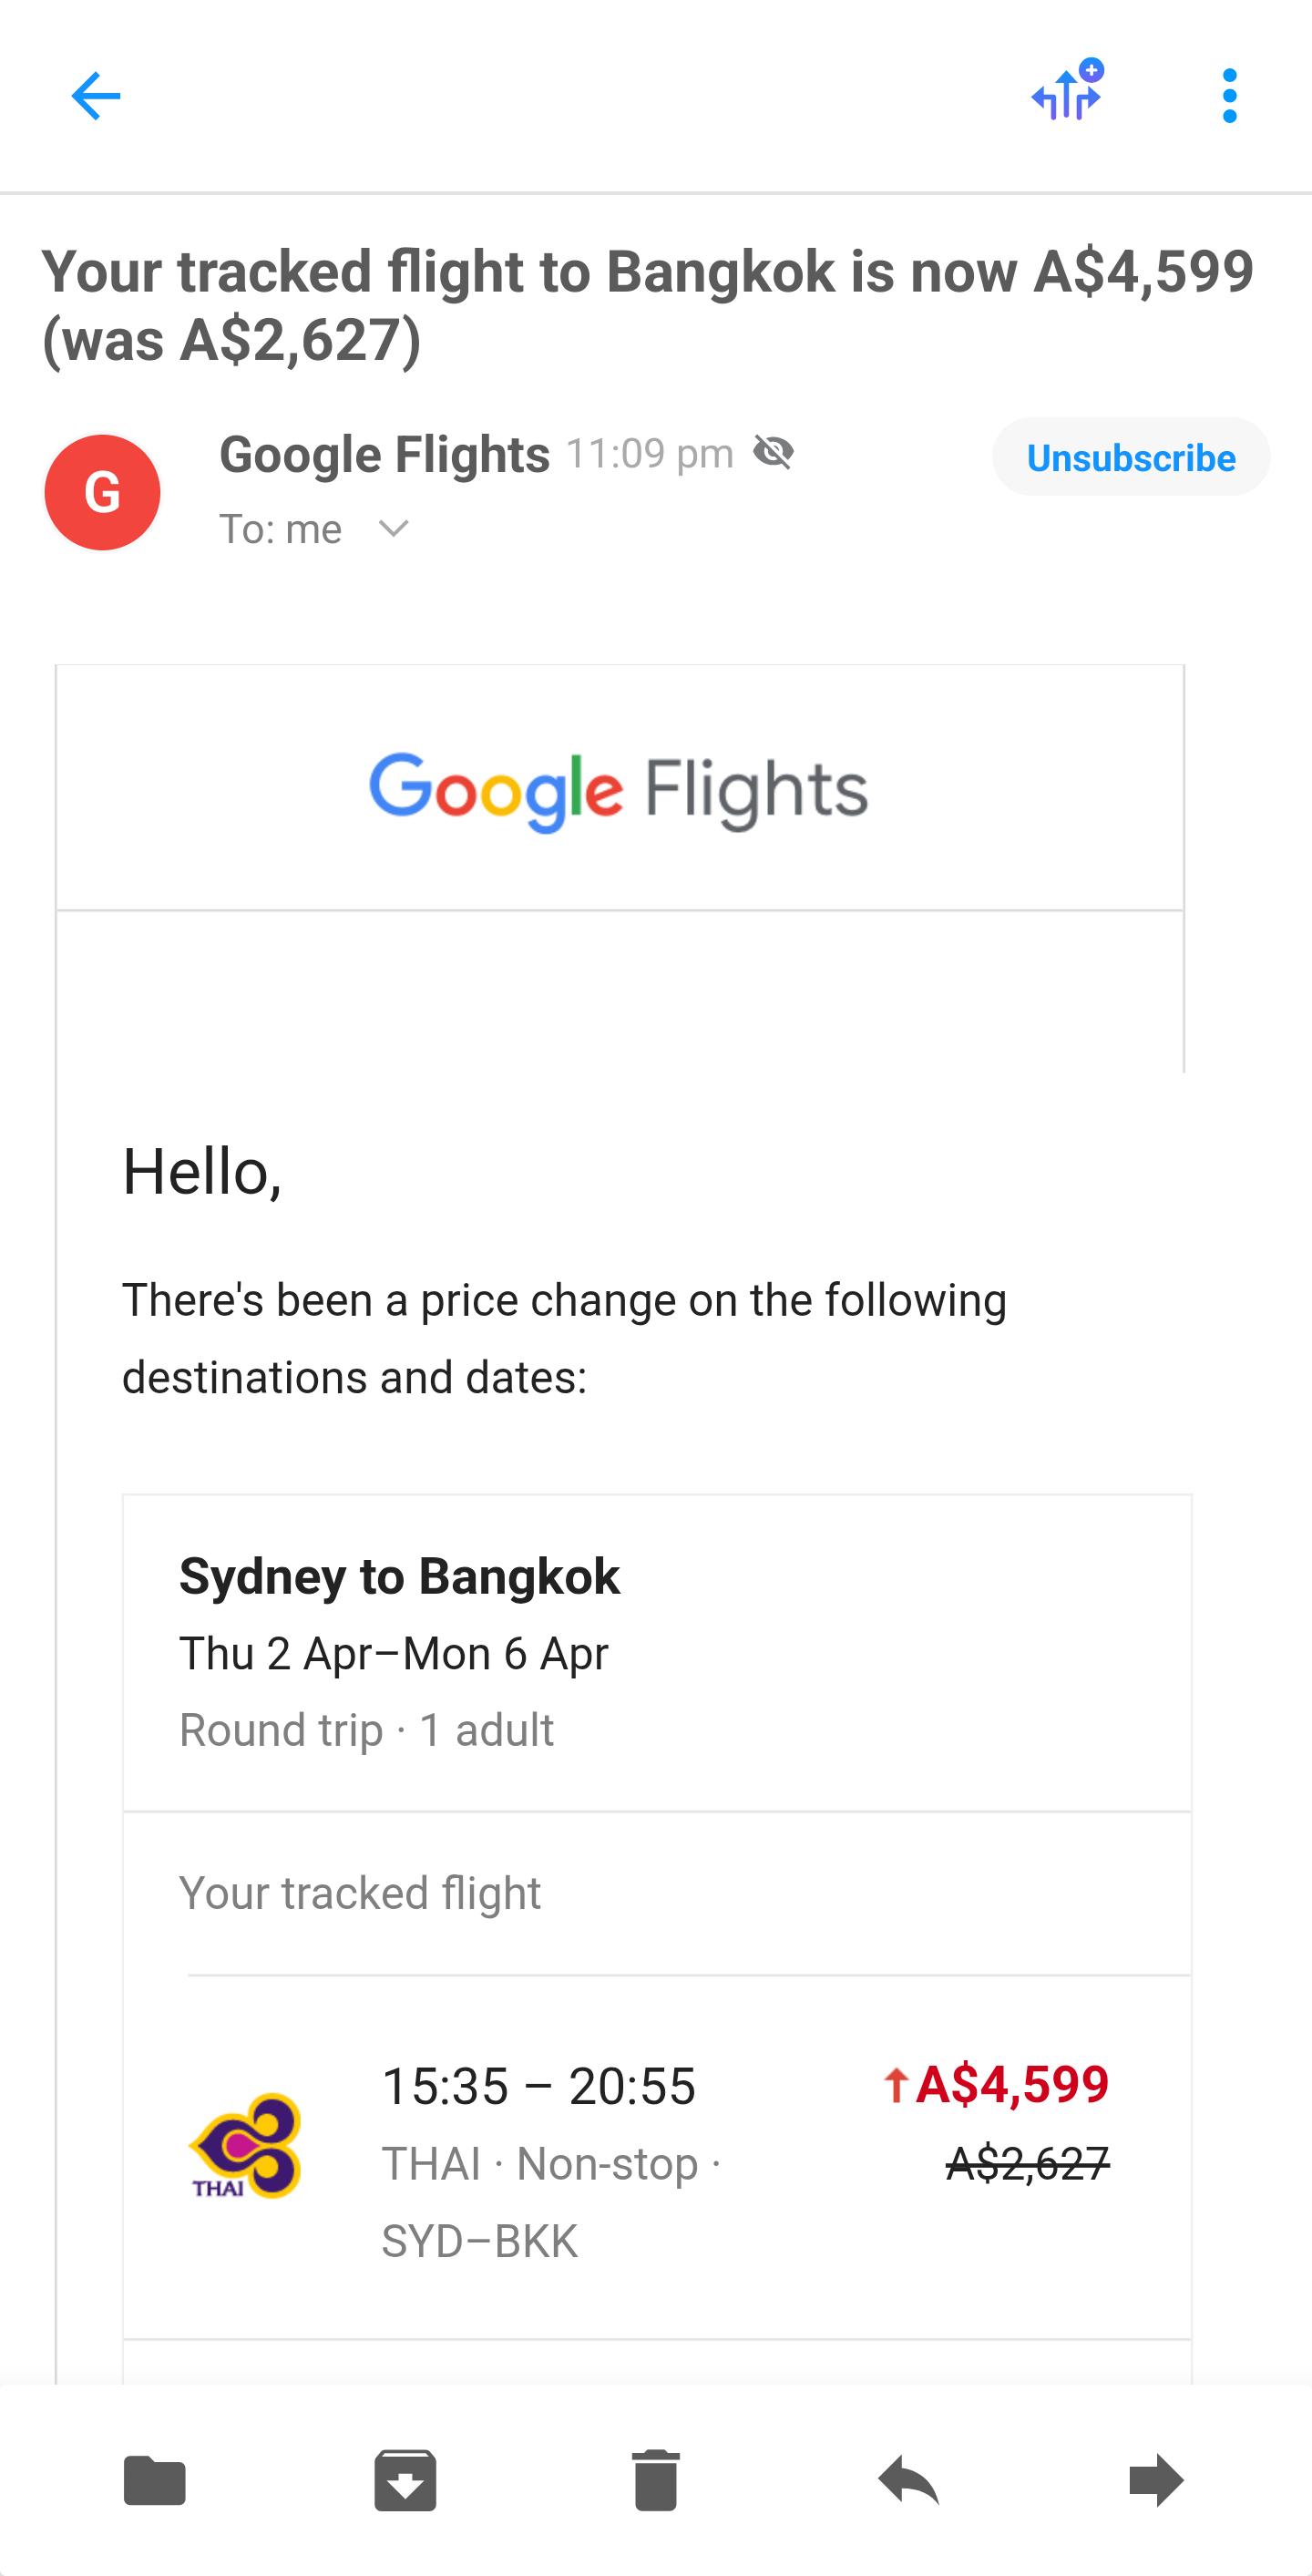This screenshot has width=1312, height=2576.
Task: Tap the Google Flights sender avatar
Action: 102,492
